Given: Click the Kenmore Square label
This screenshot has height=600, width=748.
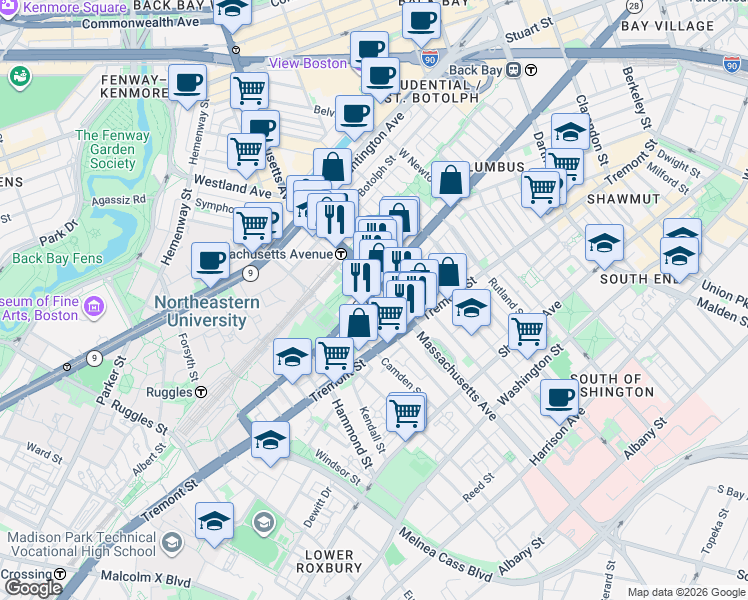Looking at the screenshot, I should 75,8.
